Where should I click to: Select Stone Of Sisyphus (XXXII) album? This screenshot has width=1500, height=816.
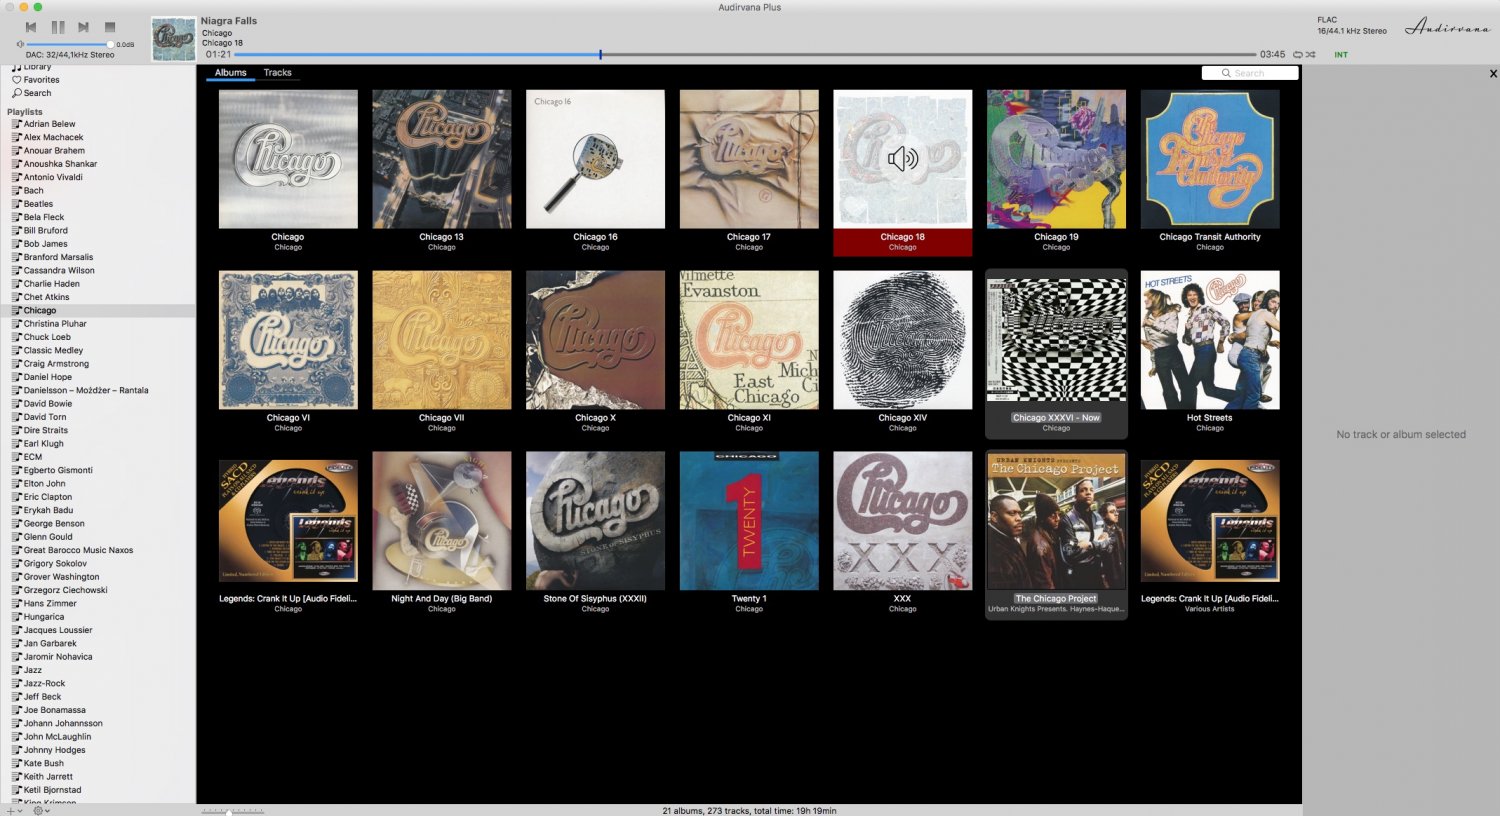point(595,521)
